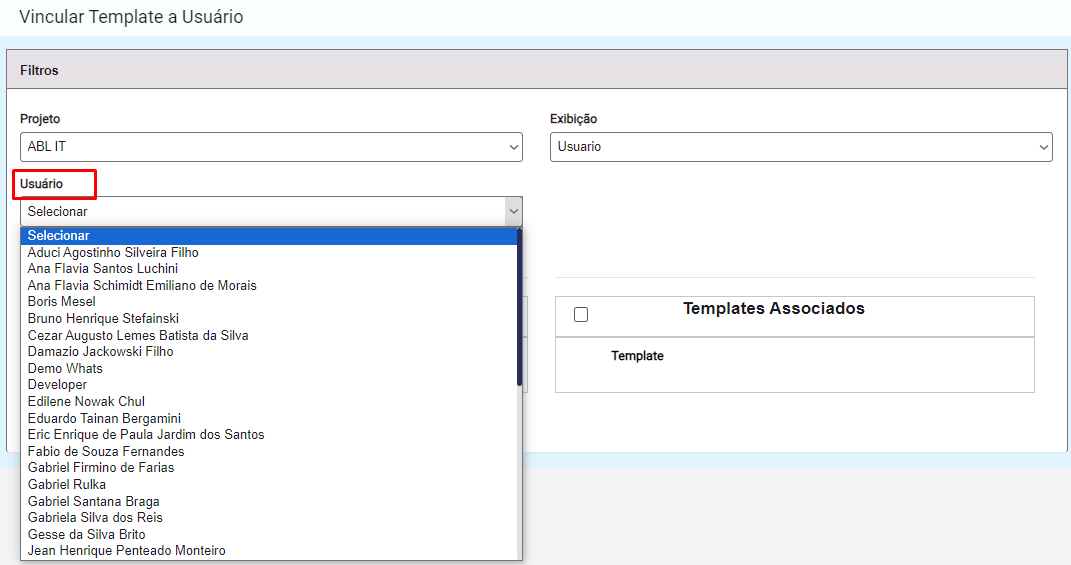Click the user list scrollbar thumb

519,307
